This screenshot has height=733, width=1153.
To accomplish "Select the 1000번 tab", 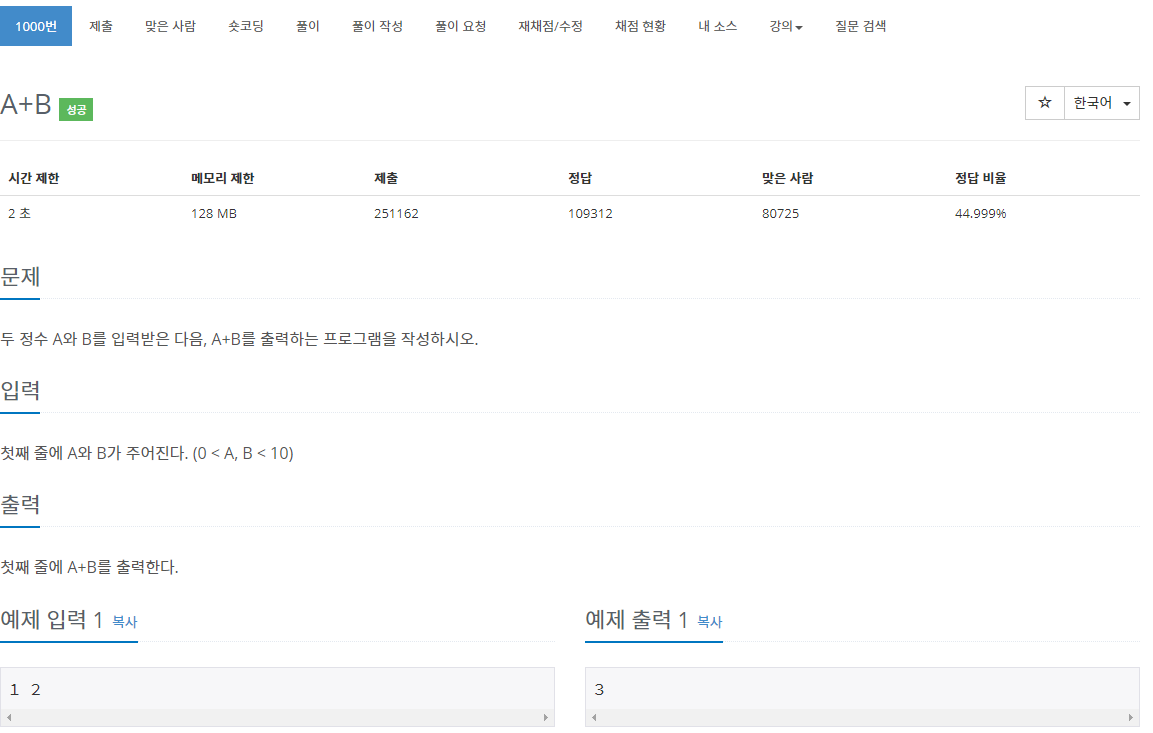I will tap(36, 26).
